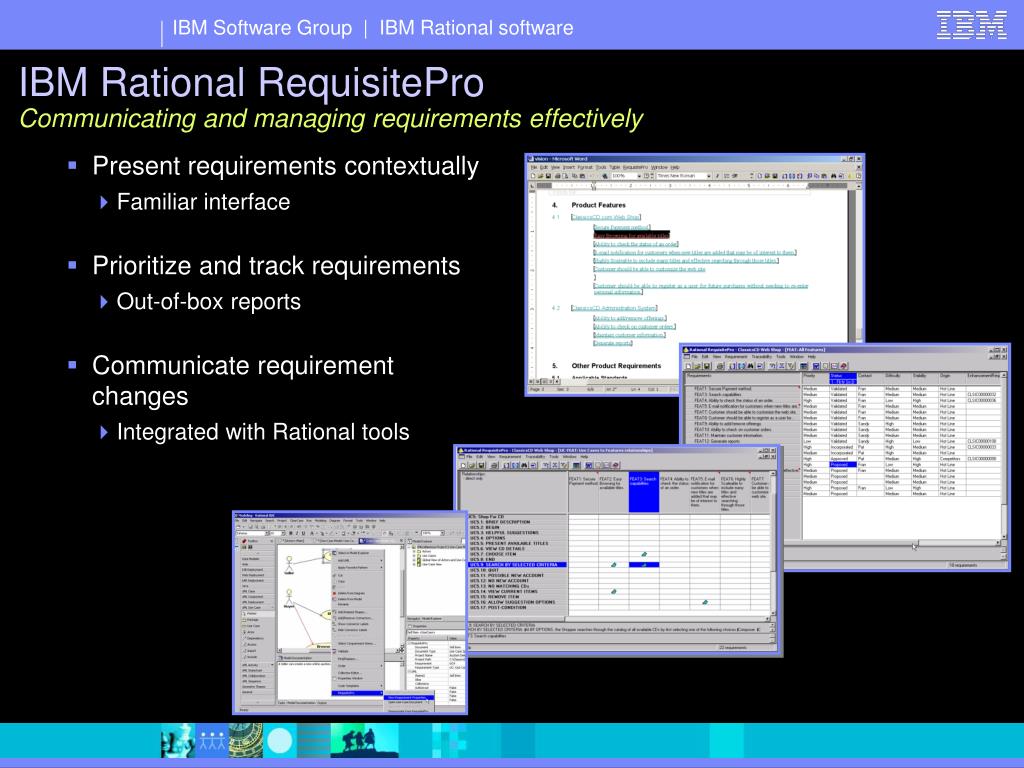
Task: Expand the Actors node in XDE Model Explorer
Action: pyautogui.click(x=414, y=551)
